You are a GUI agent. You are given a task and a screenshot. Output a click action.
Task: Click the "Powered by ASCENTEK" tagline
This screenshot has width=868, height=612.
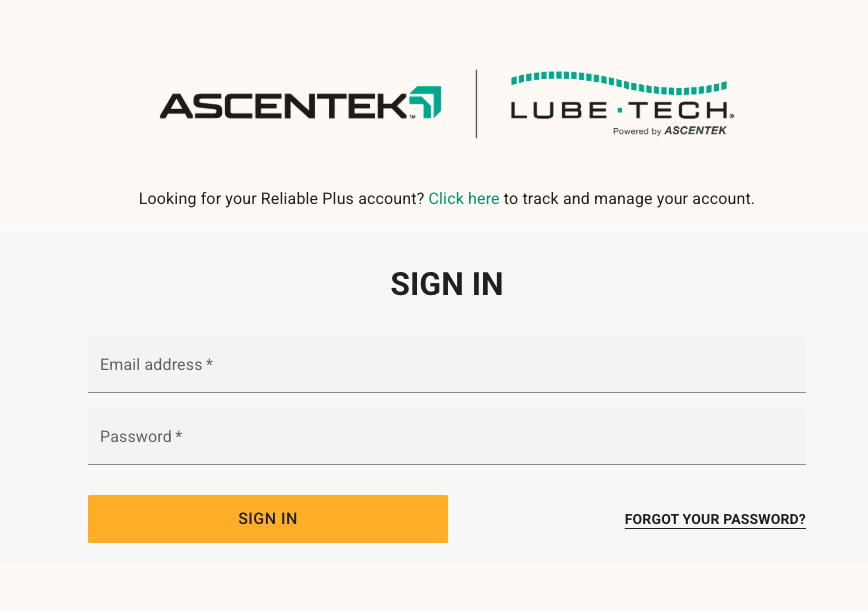coord(669,131)
